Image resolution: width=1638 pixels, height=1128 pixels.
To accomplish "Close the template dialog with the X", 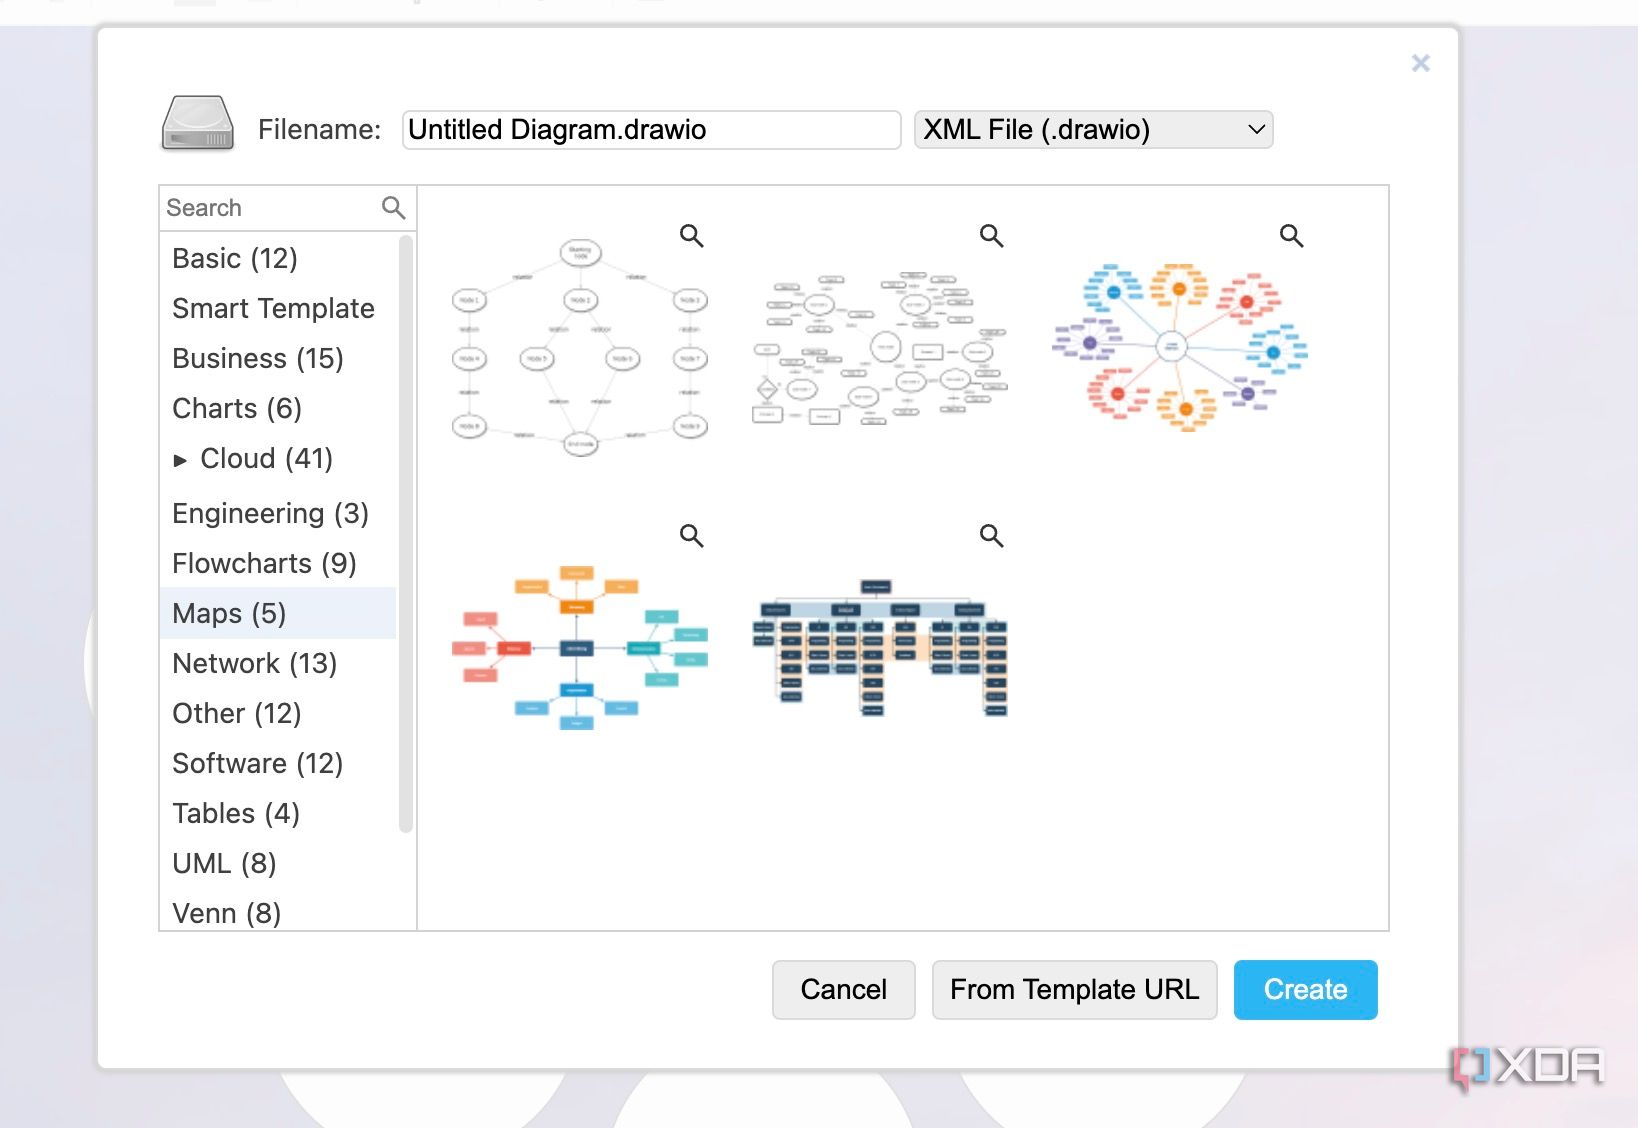I will pyautogui.click(x=1420, y=62).
